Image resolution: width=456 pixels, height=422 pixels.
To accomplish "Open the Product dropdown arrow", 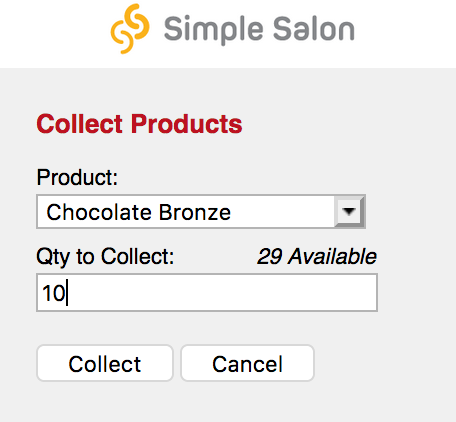I will pos(349,211).
